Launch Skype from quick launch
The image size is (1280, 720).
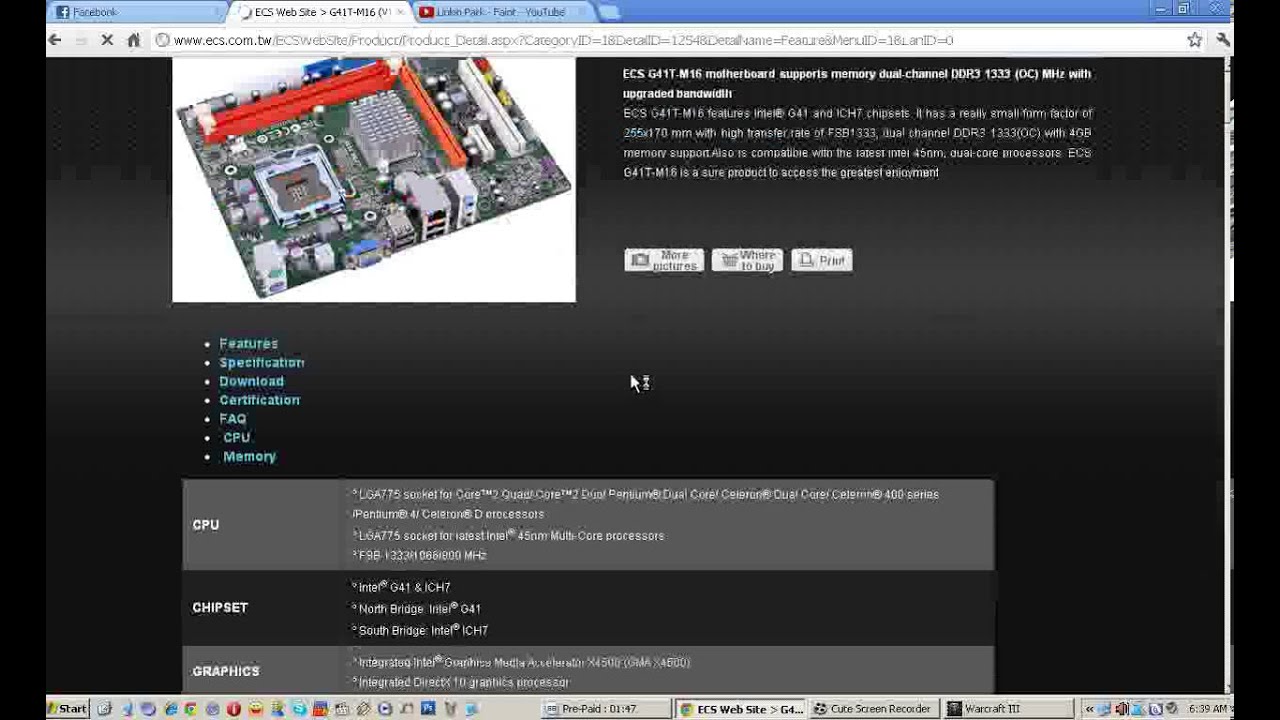tap(299, 708)
